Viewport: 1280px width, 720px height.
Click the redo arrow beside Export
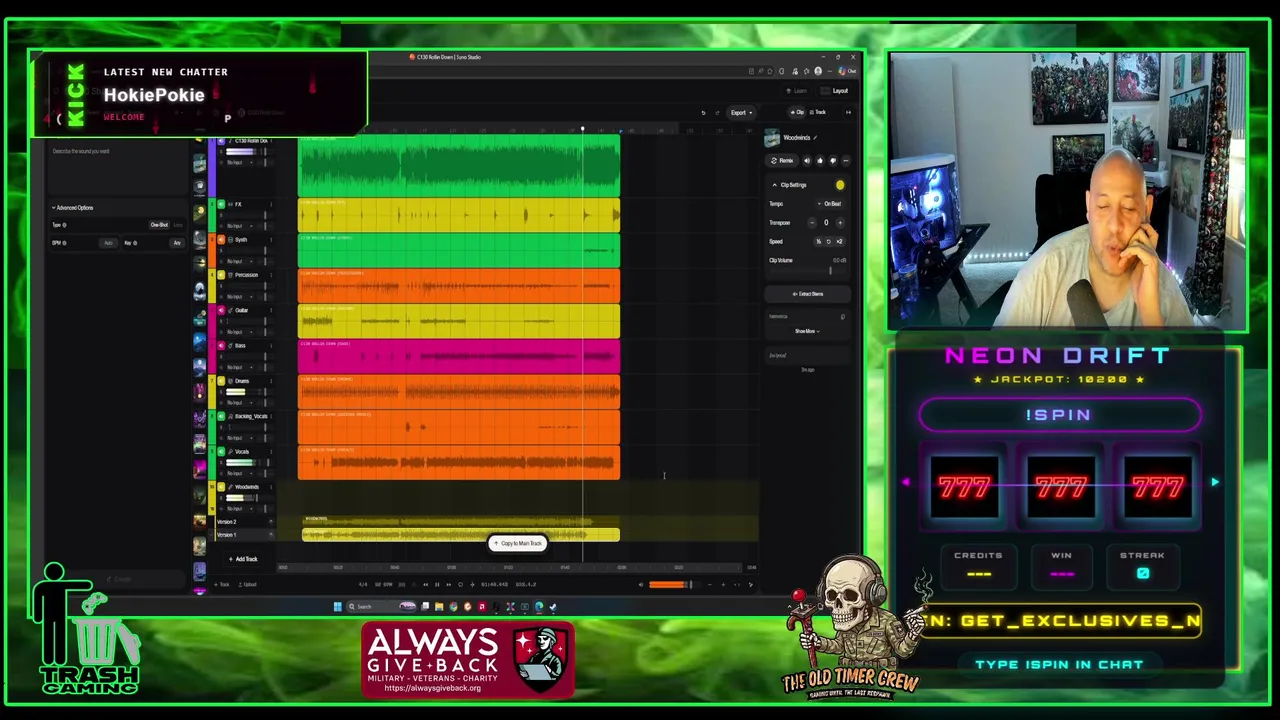716,112
